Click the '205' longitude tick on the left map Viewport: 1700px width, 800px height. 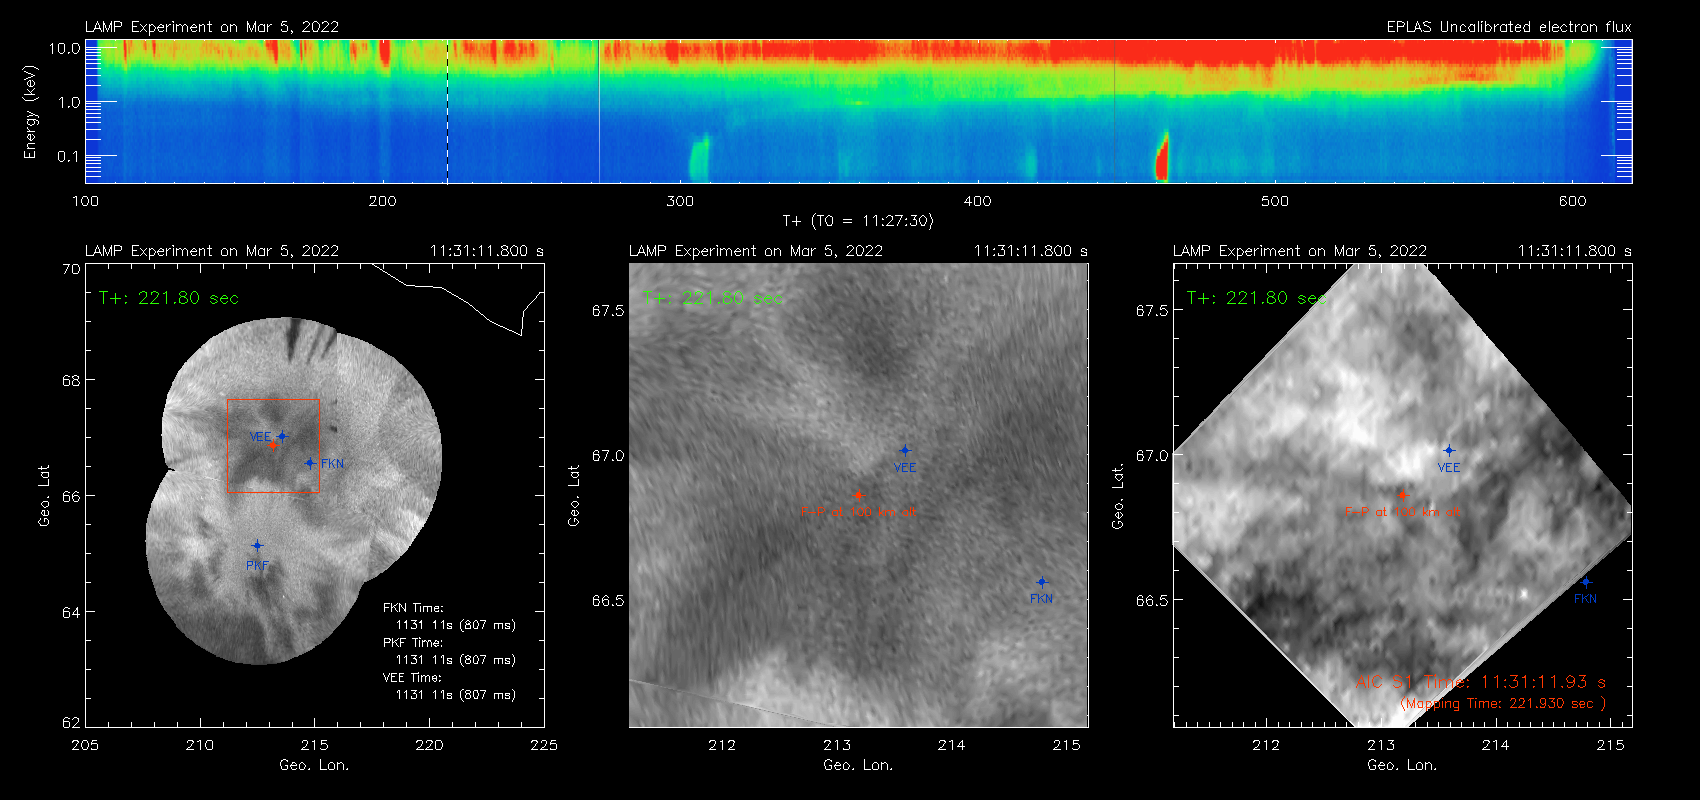85,745
